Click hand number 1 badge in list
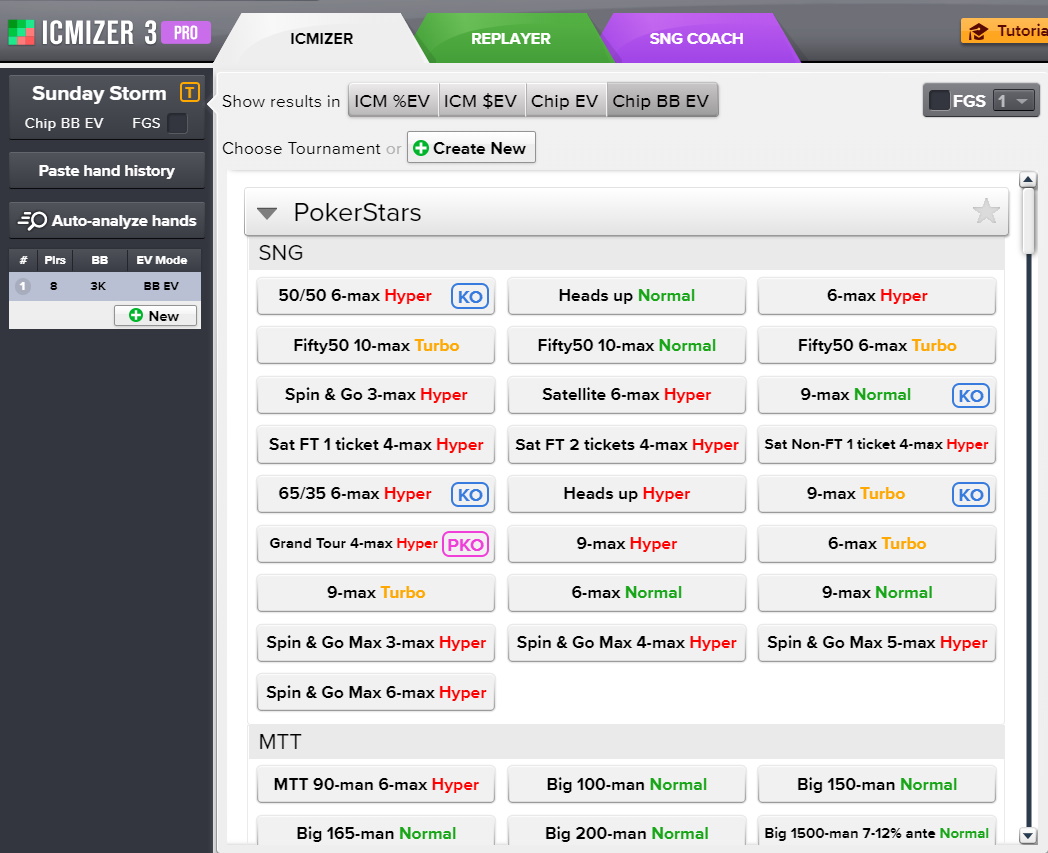This screenshot has height=853, width=1048. [23, 286]
